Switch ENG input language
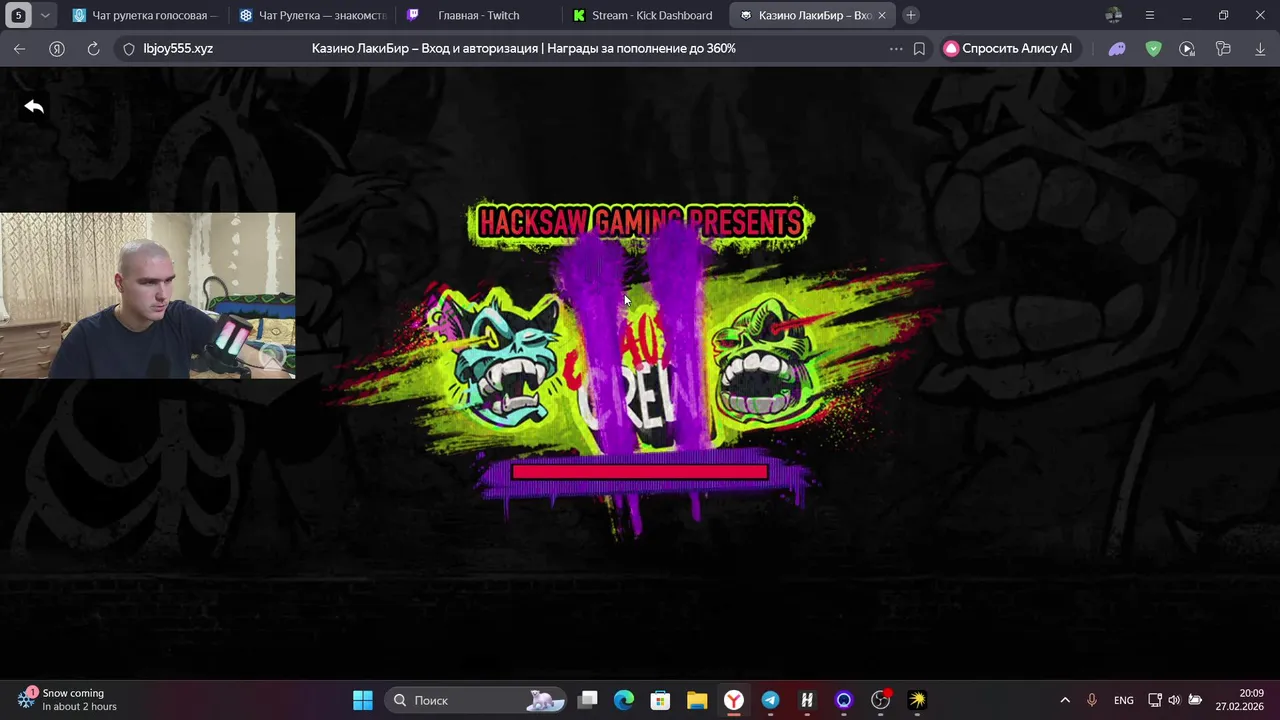Screen dimensions: 1280x720 1124,701
